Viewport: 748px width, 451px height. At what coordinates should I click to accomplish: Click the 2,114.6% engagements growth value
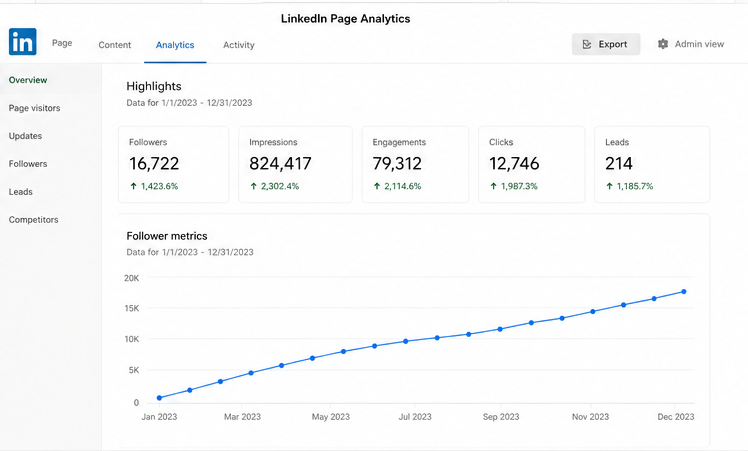click(403, 186)
